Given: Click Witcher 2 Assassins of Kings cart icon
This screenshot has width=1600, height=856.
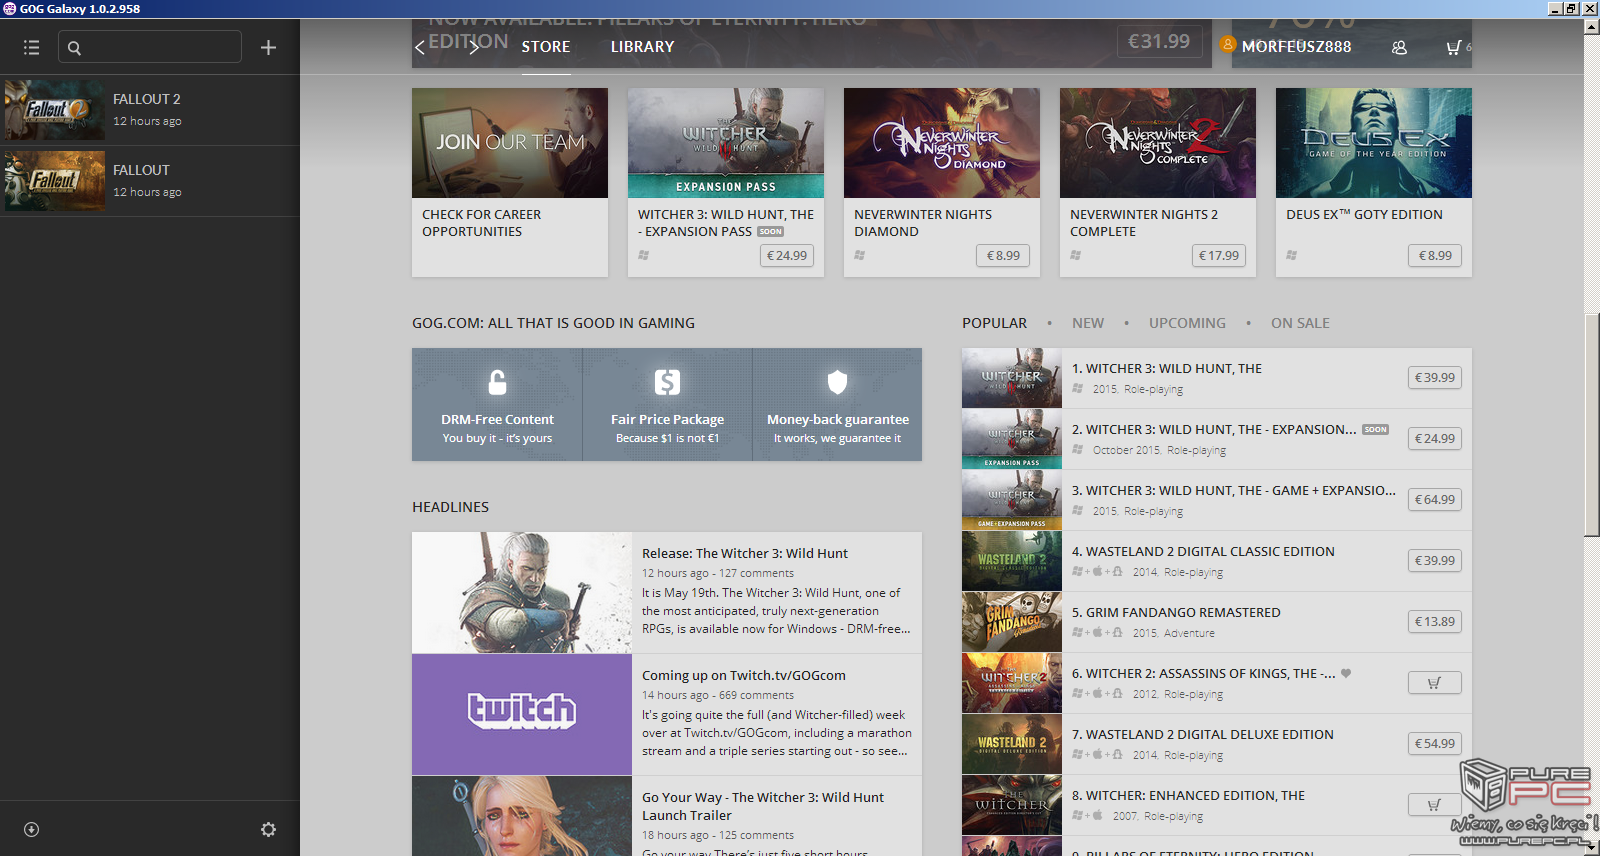Looking at the screenshot, I should click(1435, 683).
